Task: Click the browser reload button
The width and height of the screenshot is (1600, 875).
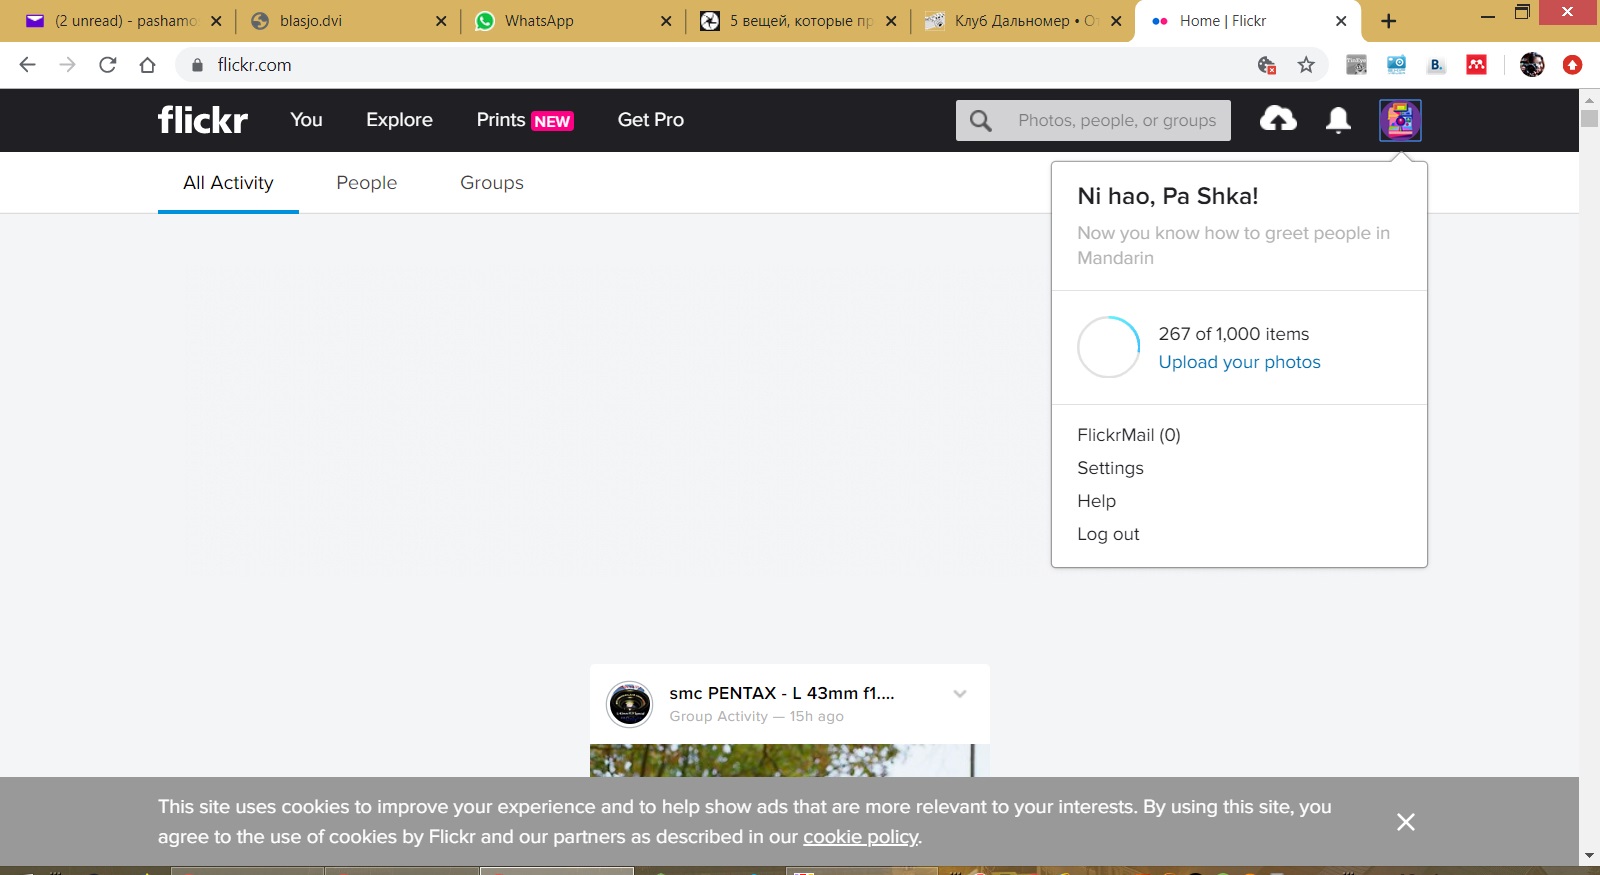Action: pyautogui.click(x=108, y=65)
